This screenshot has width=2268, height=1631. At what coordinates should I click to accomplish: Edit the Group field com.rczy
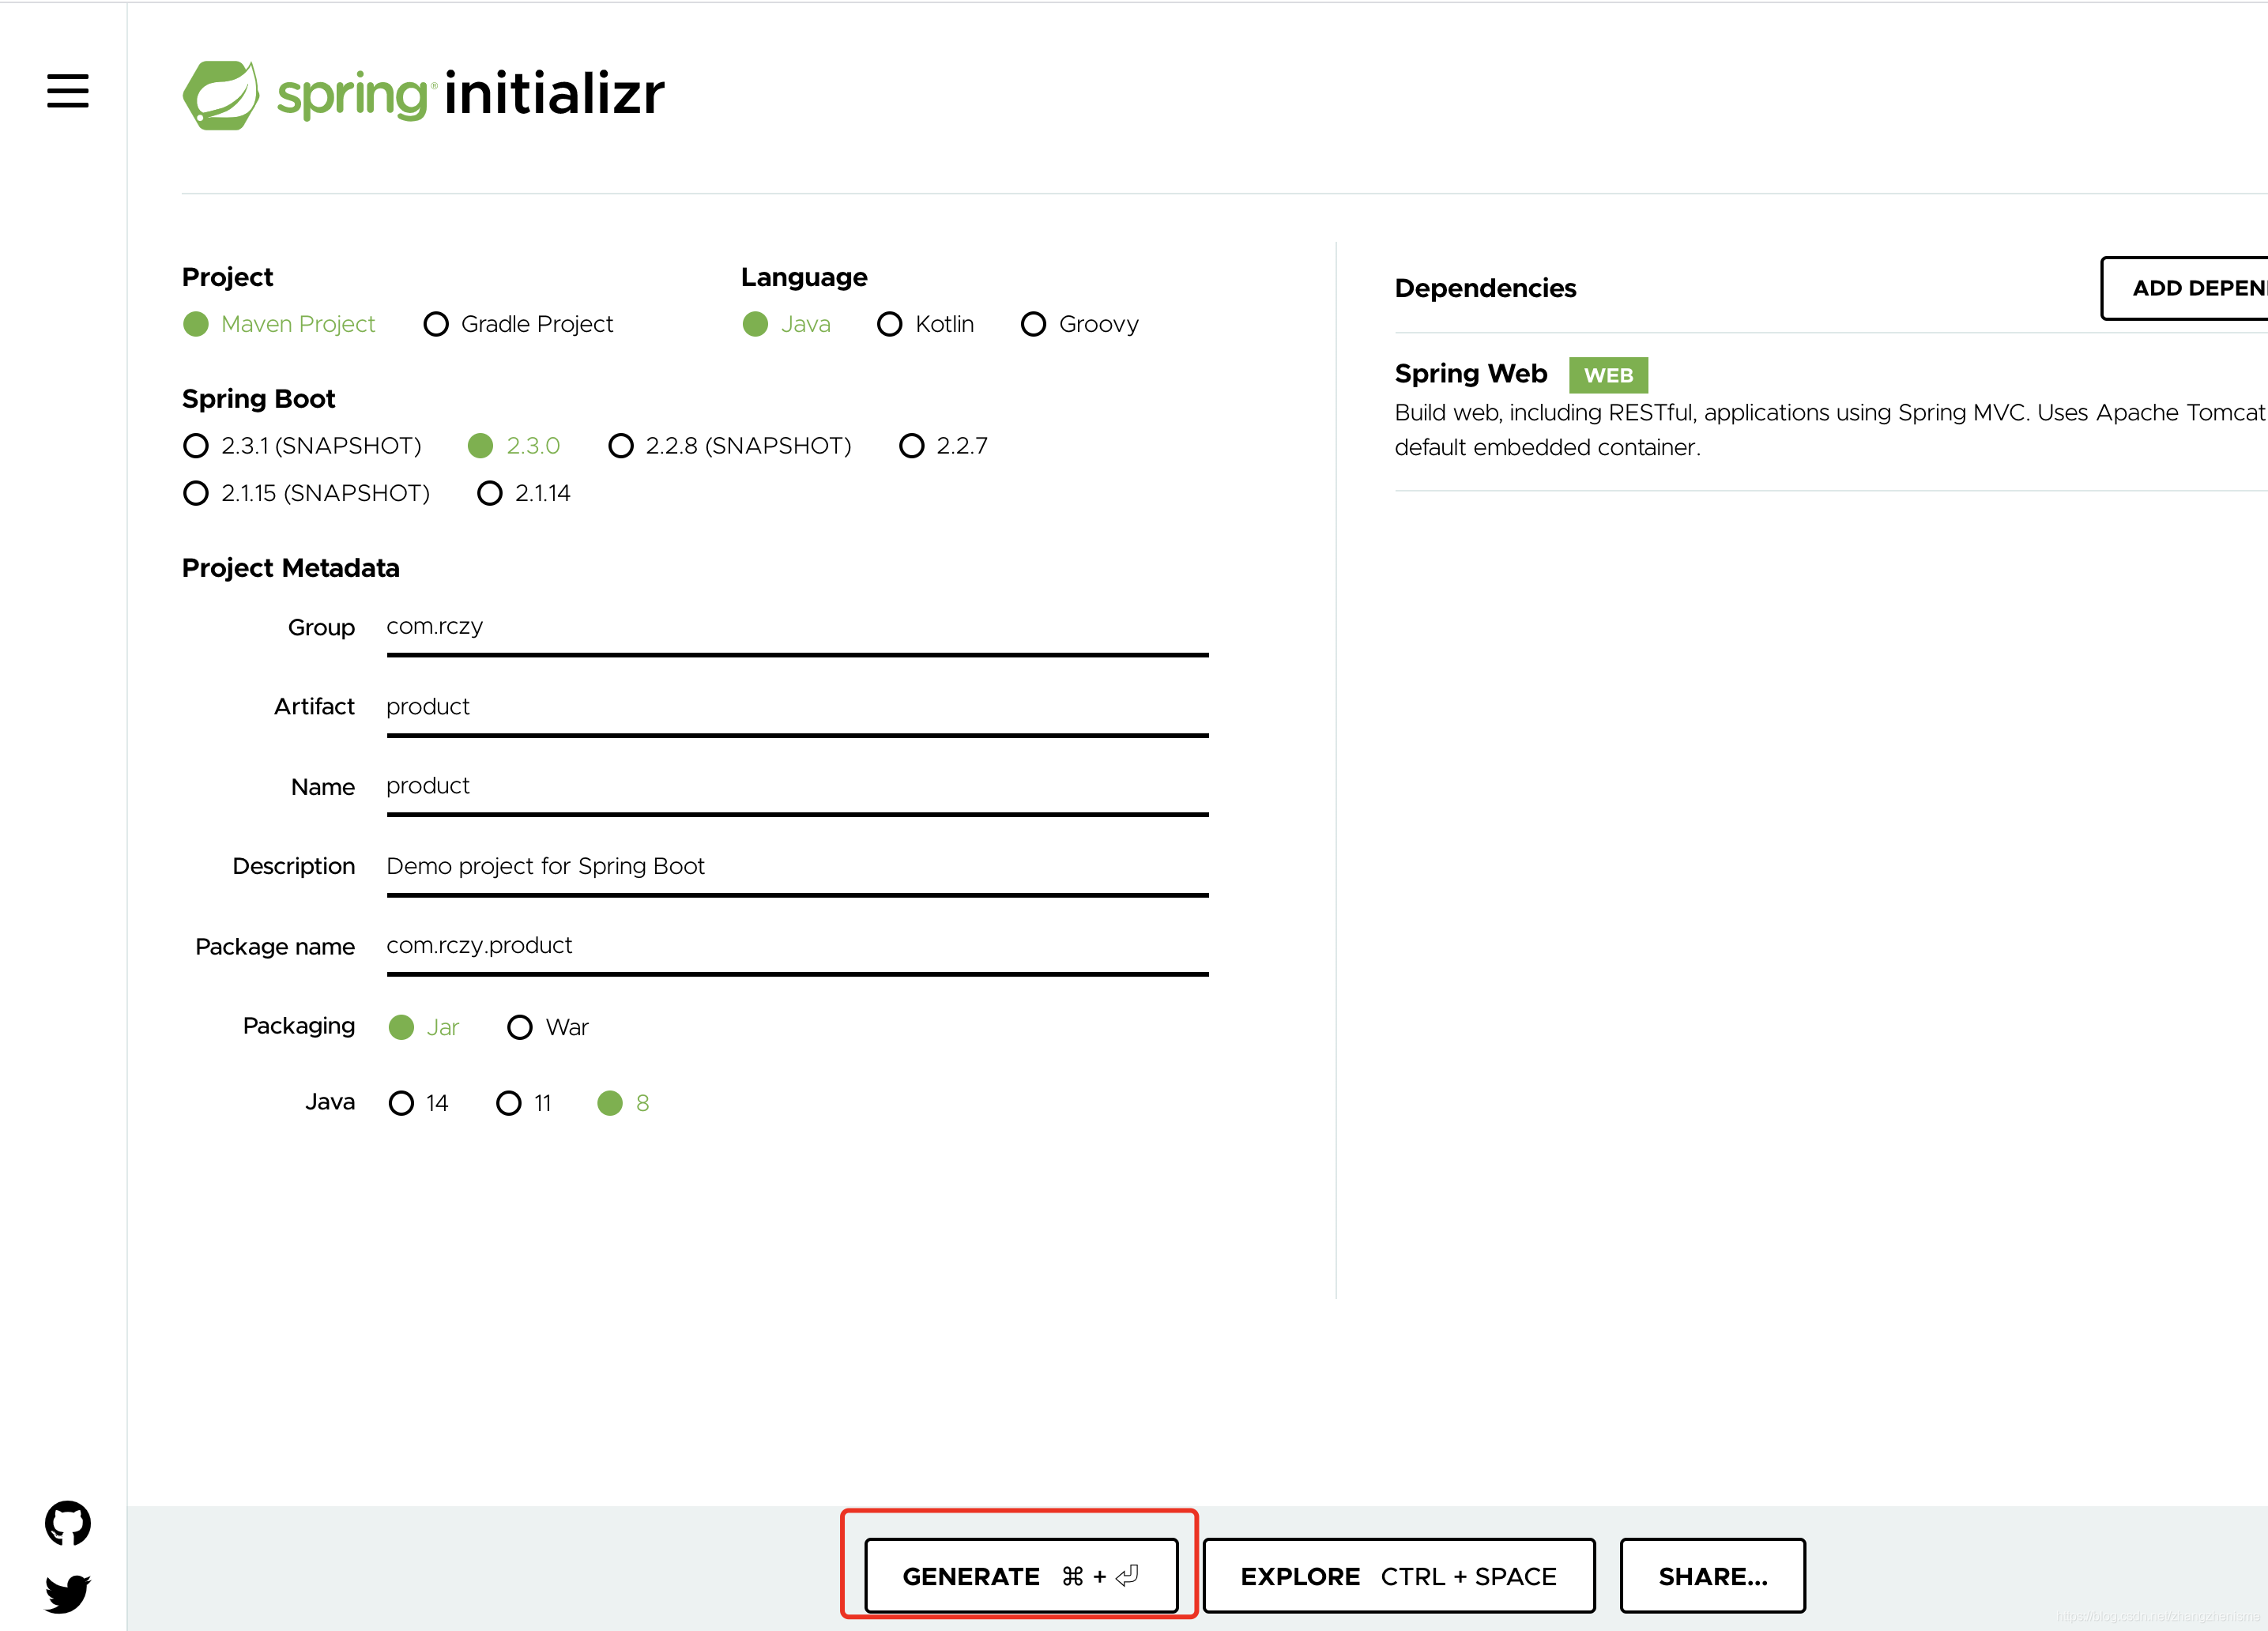tap(797, 629)
